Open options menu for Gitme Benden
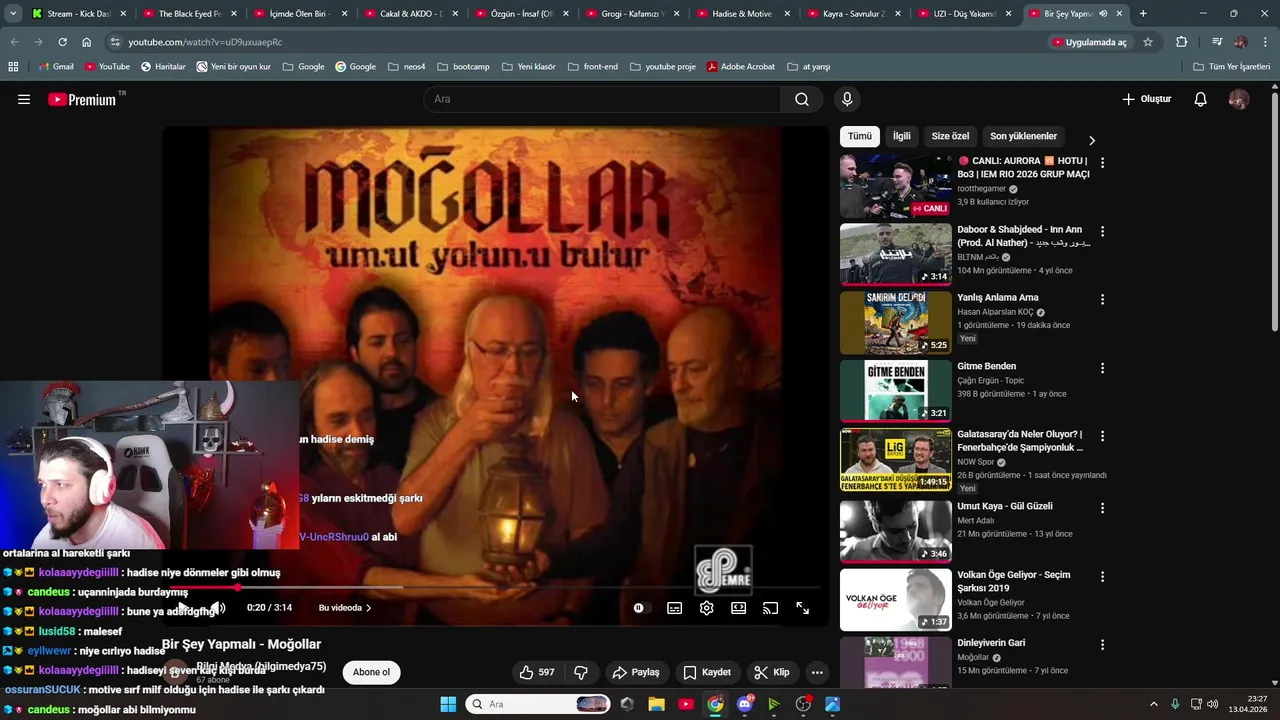Viewport: 1280px width, 720px height. point(1102,368)
